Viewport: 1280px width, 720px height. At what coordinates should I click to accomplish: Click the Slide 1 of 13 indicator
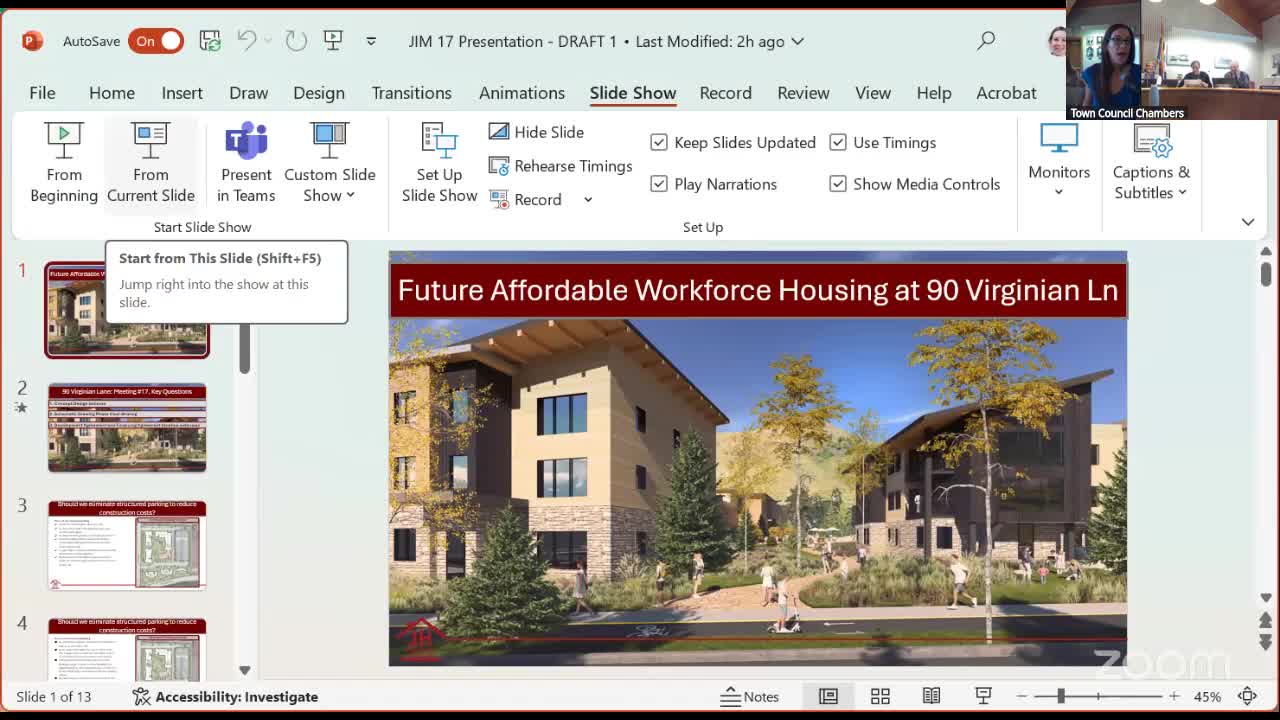click(x=54, y=697)
